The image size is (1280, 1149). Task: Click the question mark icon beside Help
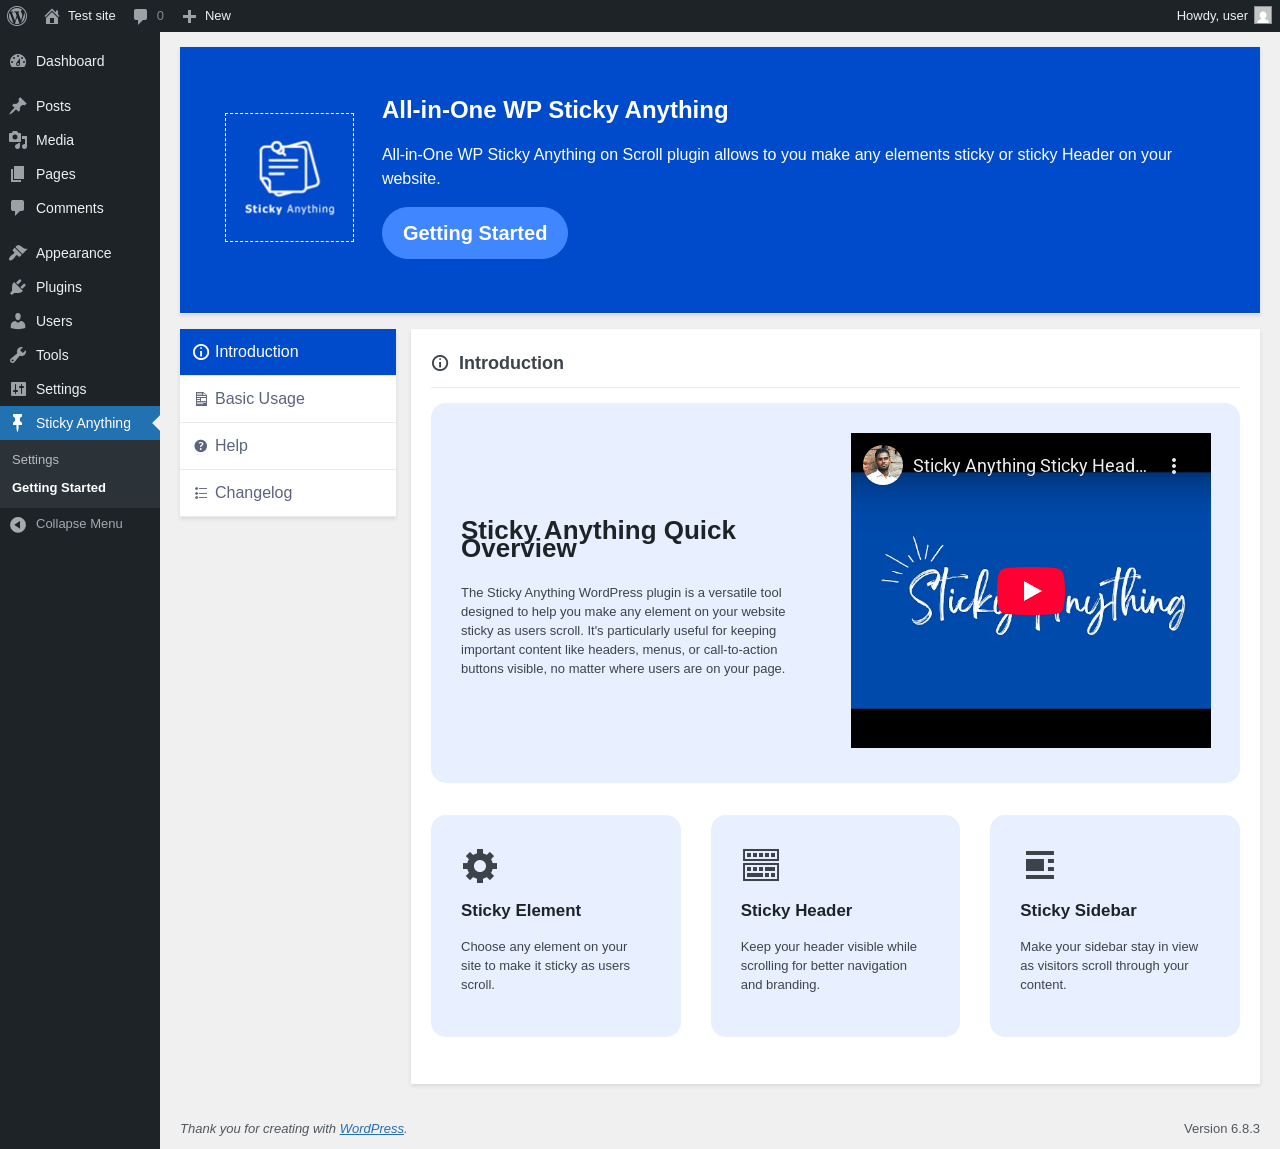(201, 446)
